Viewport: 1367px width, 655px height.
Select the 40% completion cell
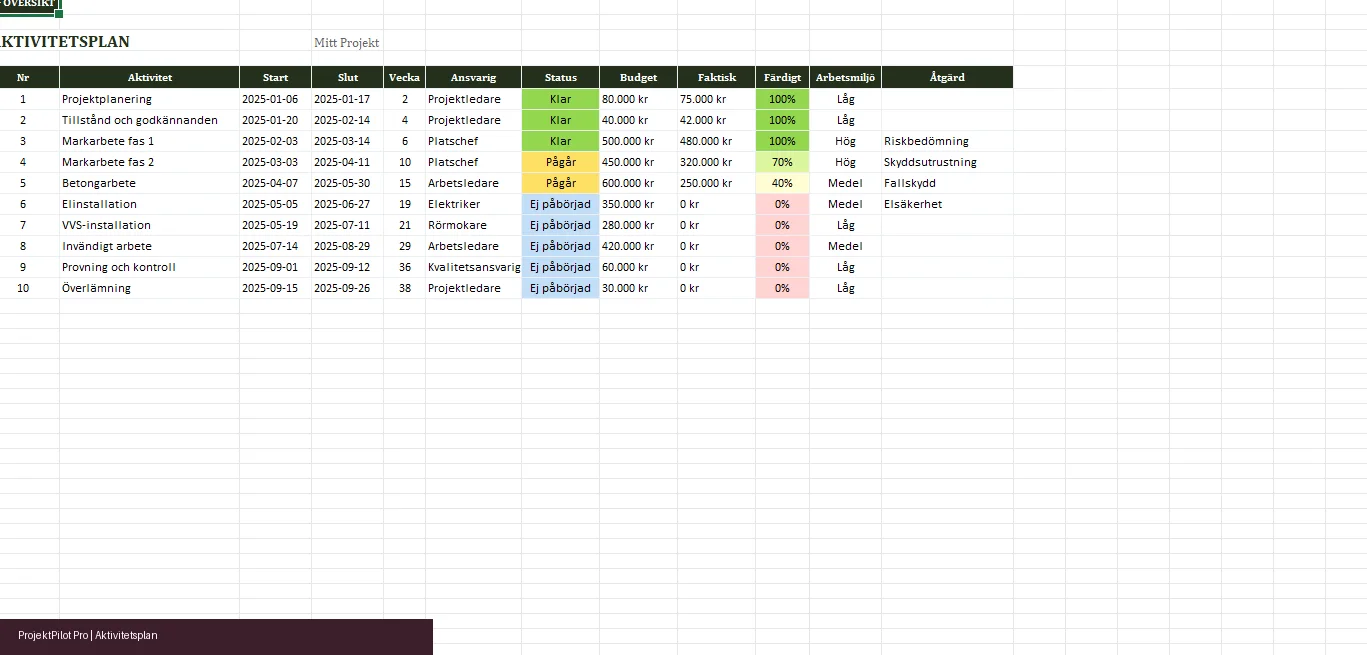pyautogui.click(x=783, y=183)
